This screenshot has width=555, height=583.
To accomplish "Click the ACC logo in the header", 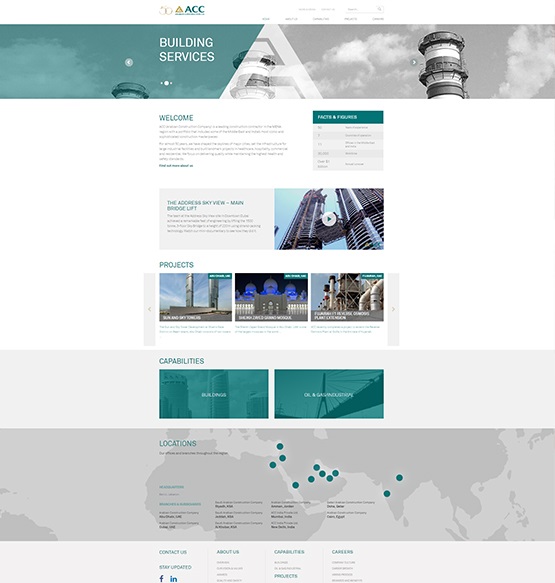I will pos(182,10).
